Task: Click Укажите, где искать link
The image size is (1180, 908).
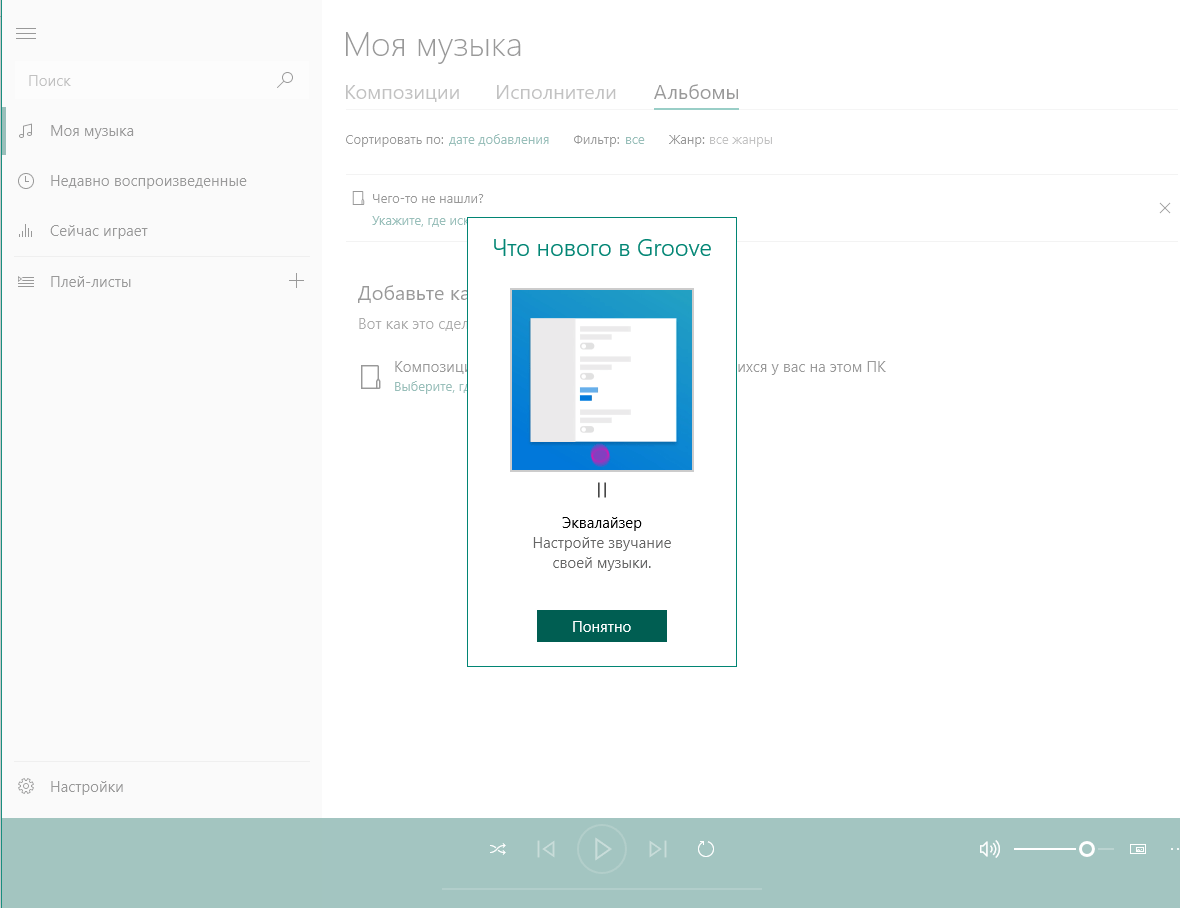Action: click(x=419, y=220)
